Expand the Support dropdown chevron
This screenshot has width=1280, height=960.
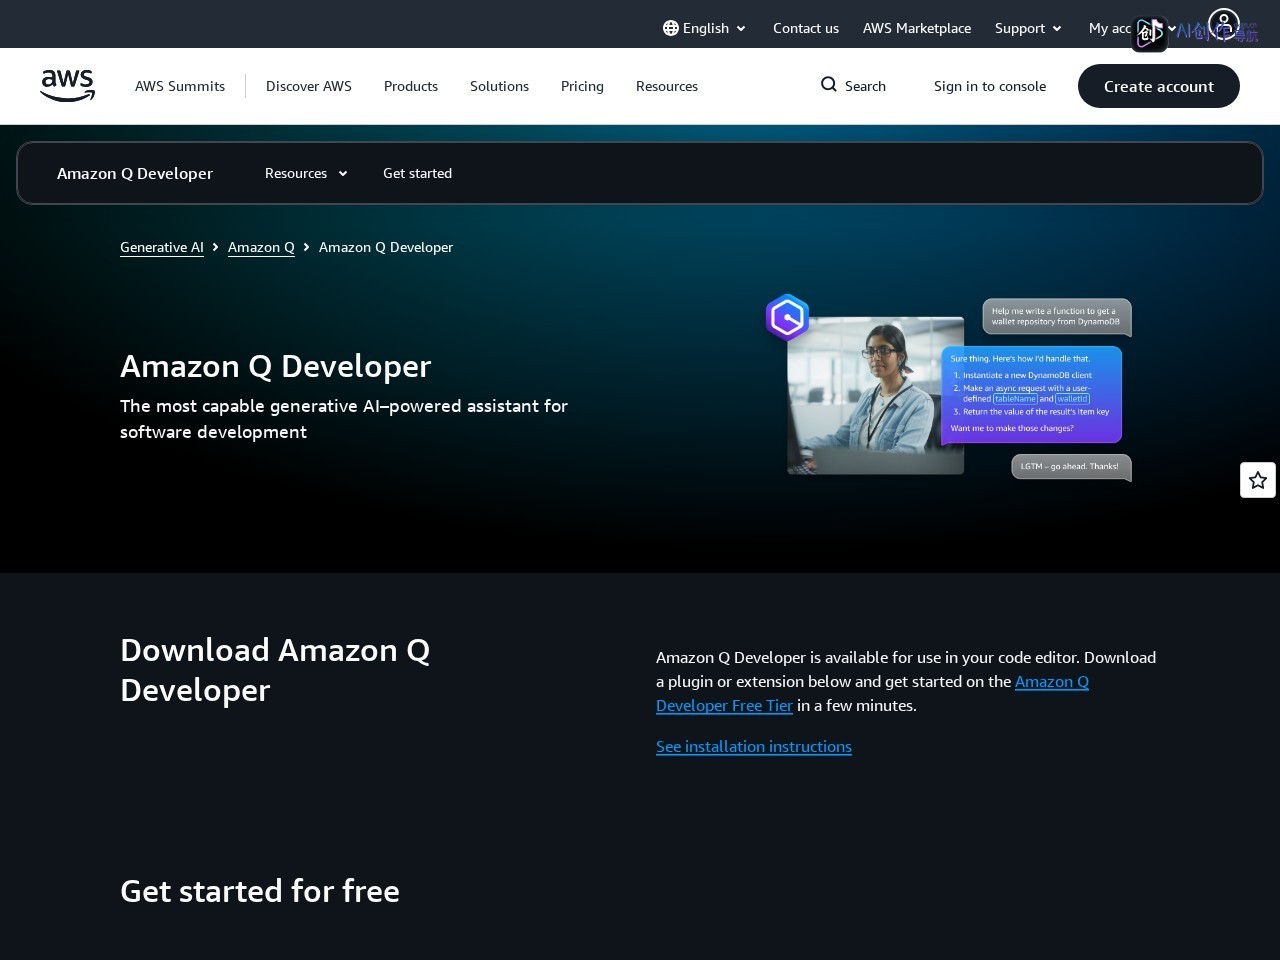(x=1057, y=29)
